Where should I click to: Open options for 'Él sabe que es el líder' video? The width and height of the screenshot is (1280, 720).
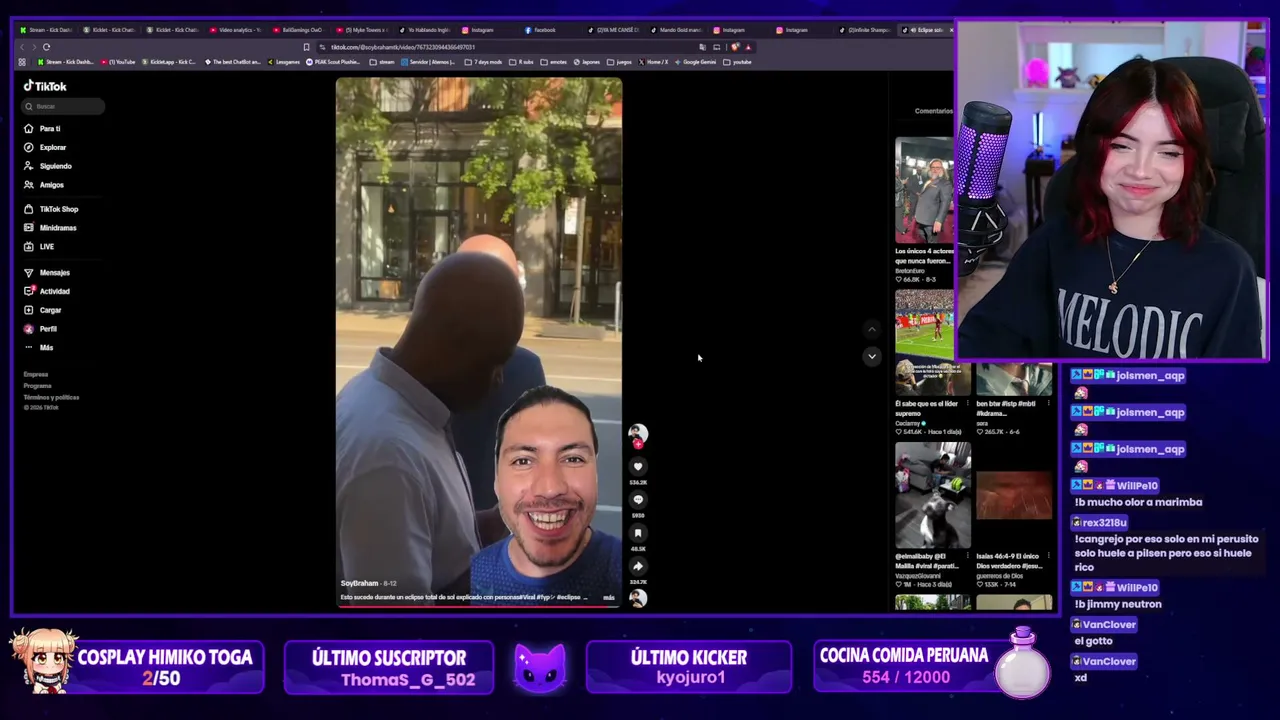point(967,403)
